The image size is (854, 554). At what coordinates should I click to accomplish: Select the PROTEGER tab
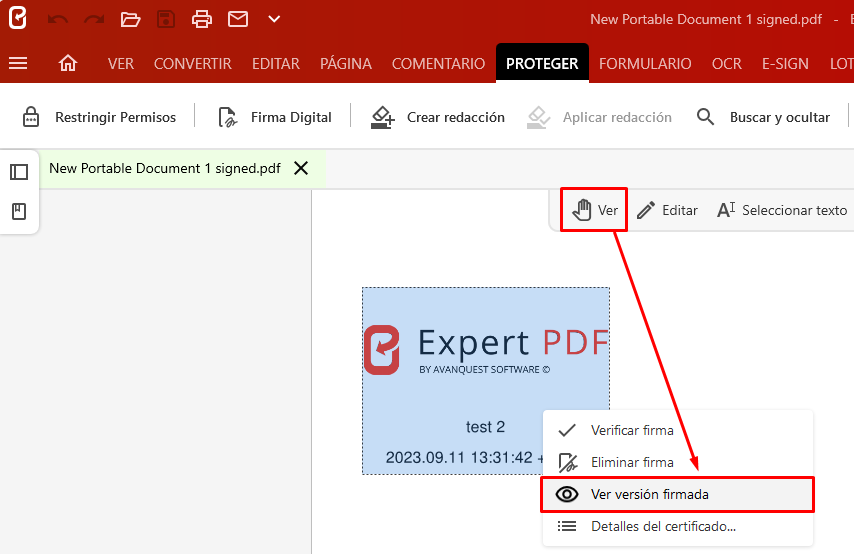[x=542, y=64]
